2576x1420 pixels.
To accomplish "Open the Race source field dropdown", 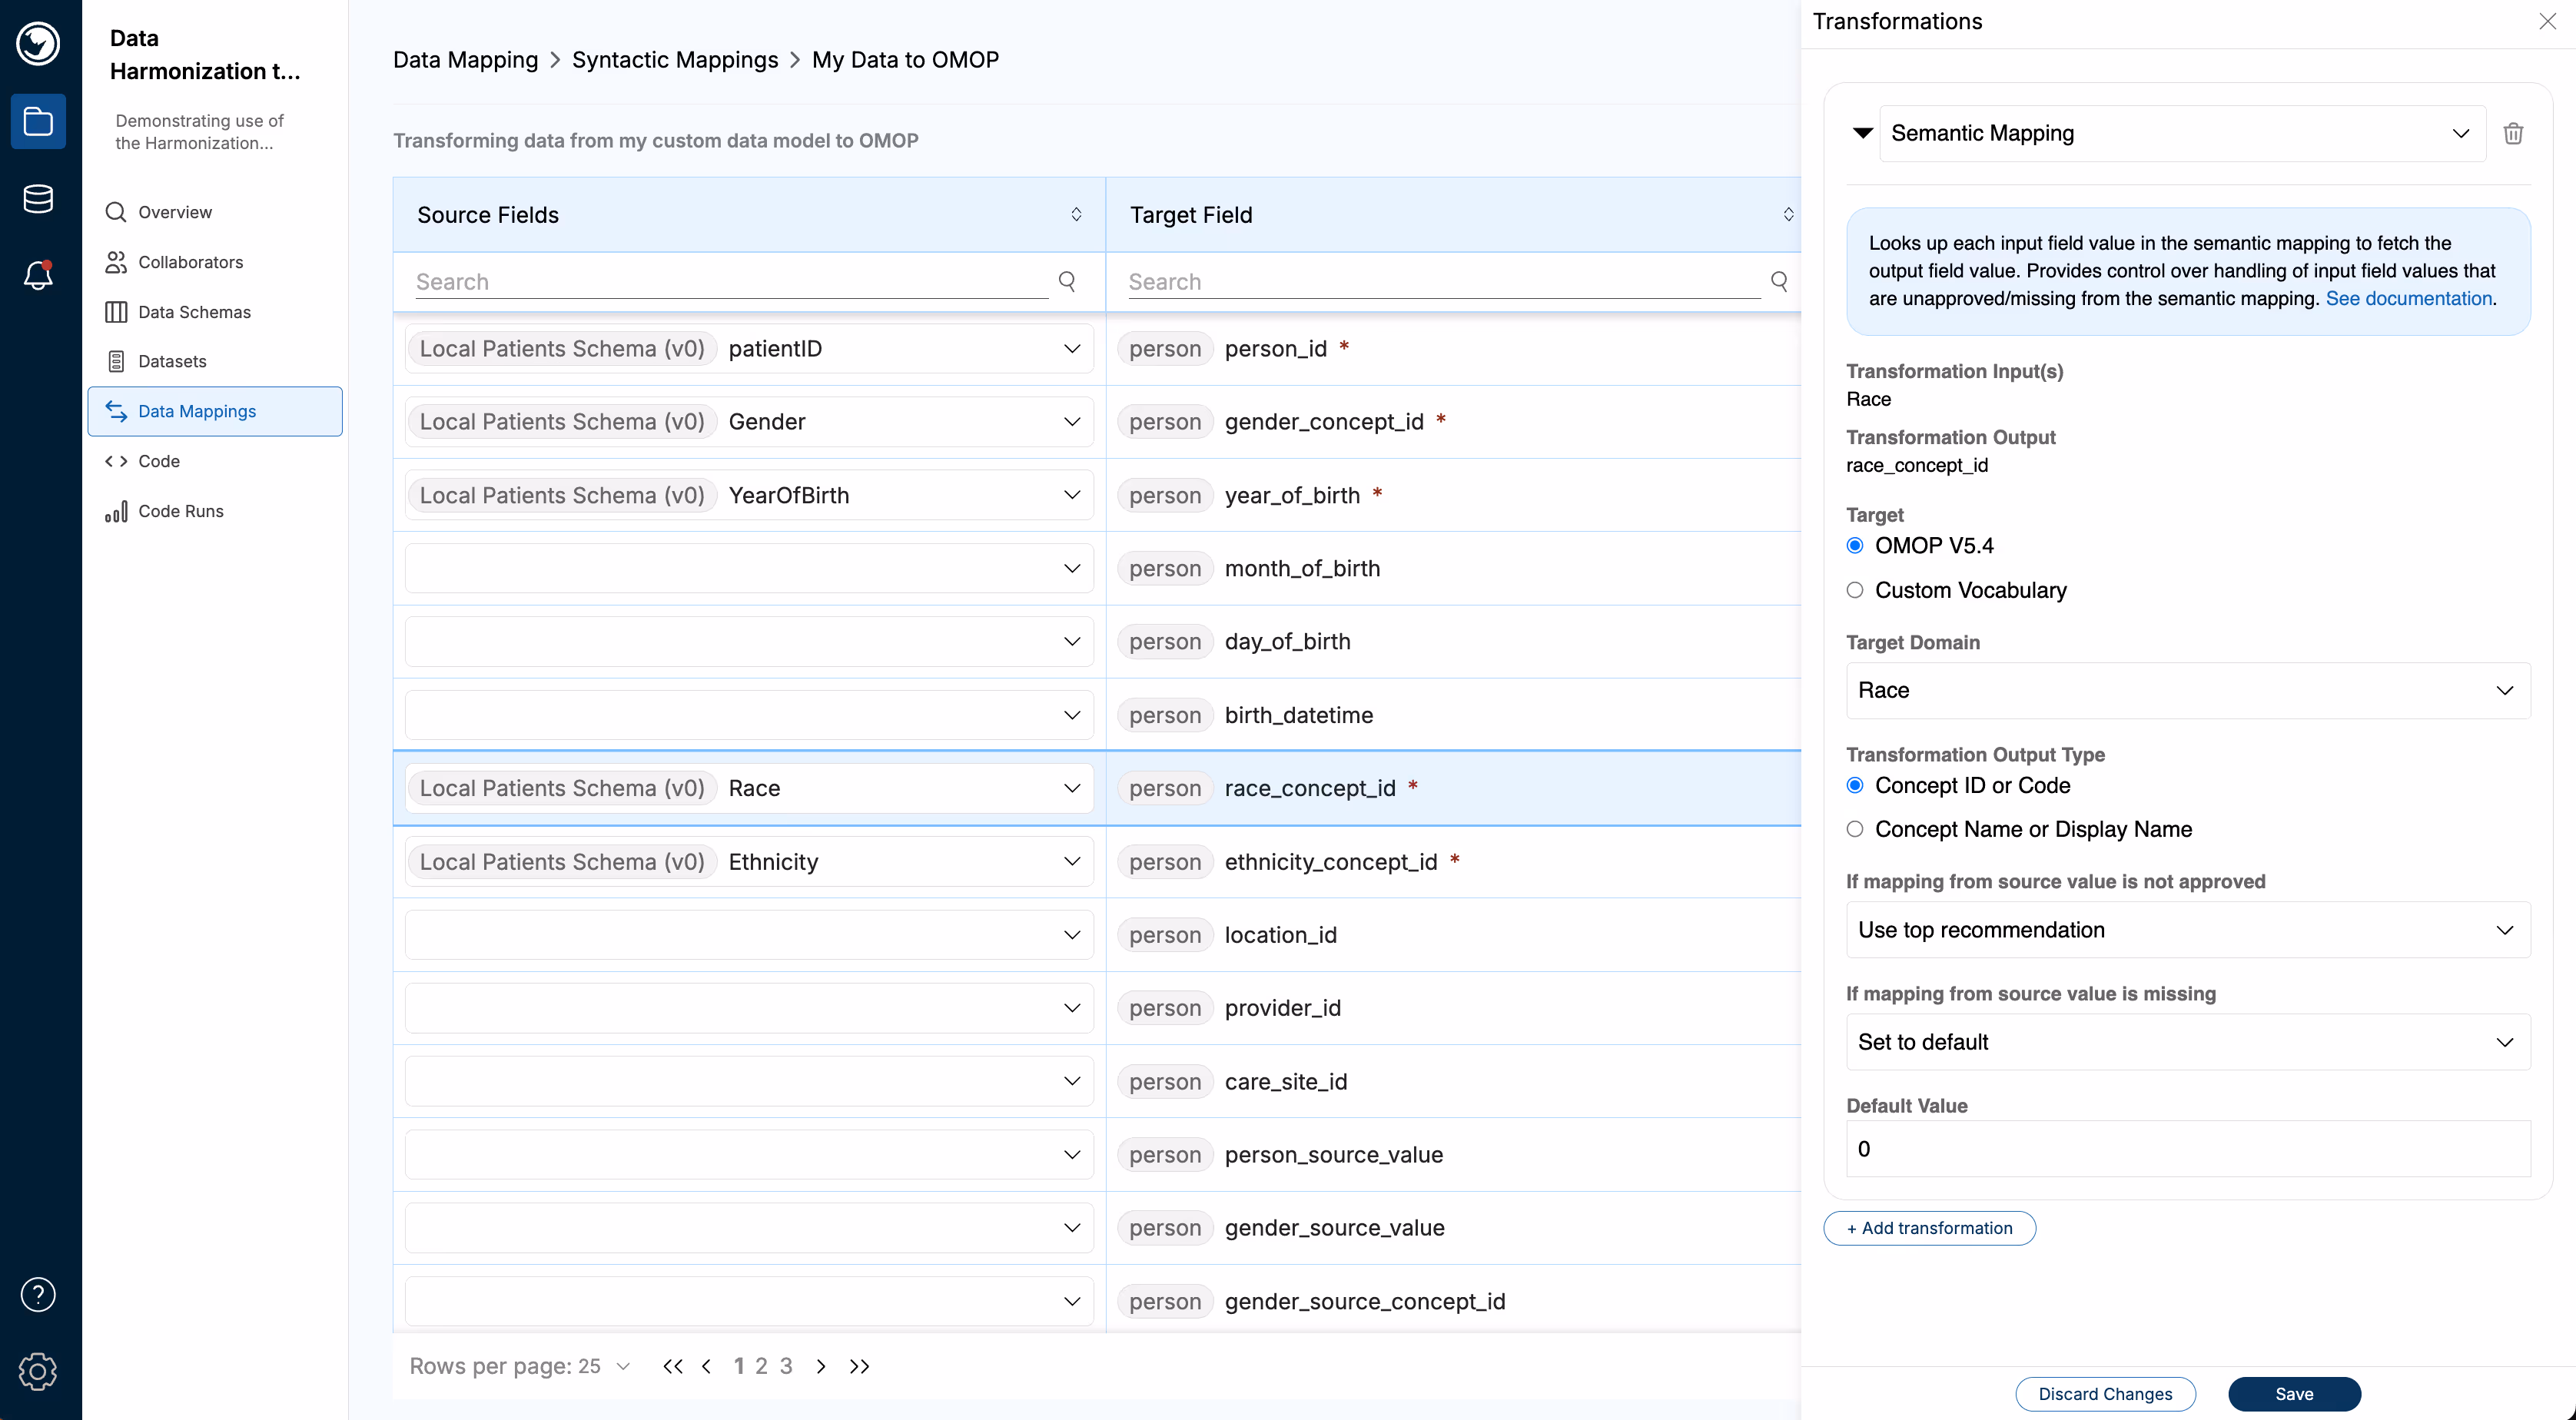I will click(x=749, y=788).
